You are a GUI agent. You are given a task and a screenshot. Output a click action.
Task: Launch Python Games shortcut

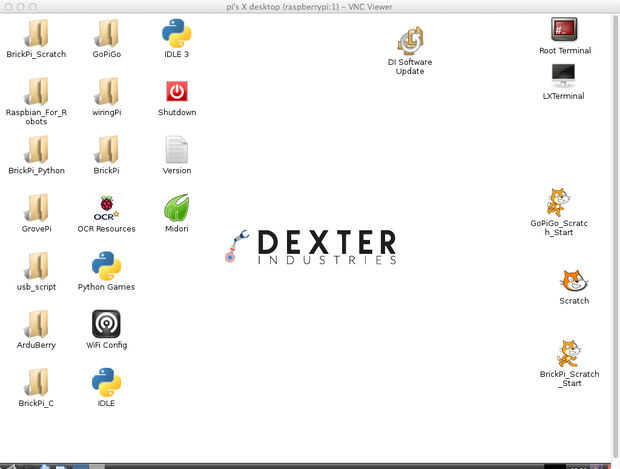click(x=106, y=266)
